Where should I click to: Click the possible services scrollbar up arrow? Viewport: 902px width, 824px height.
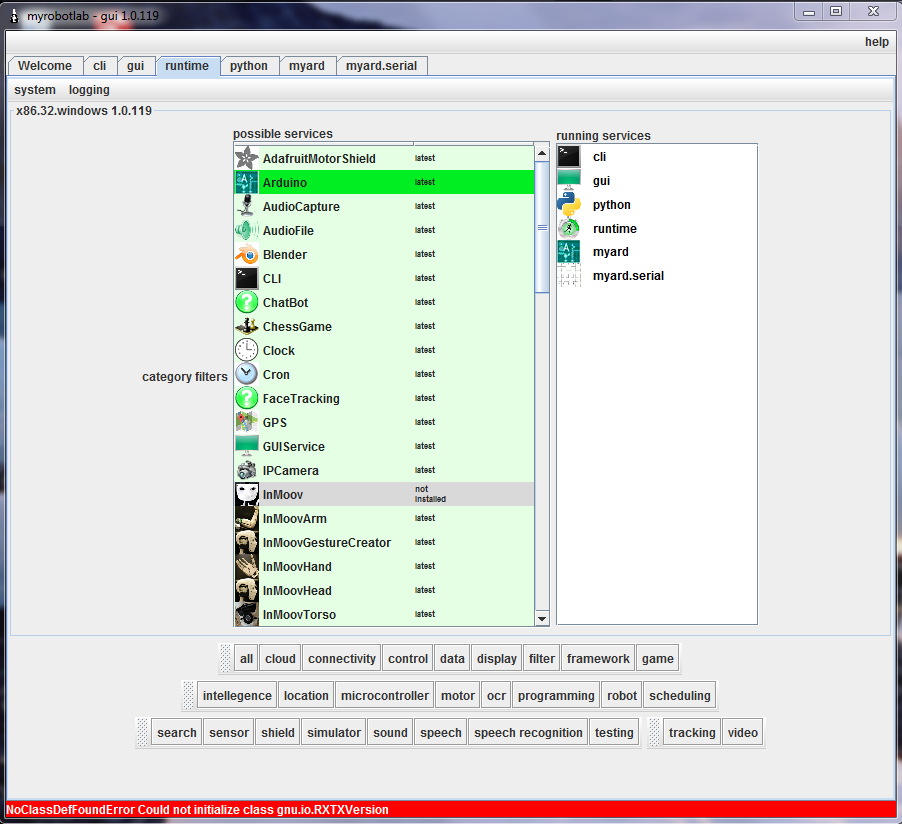click(542, 153)
